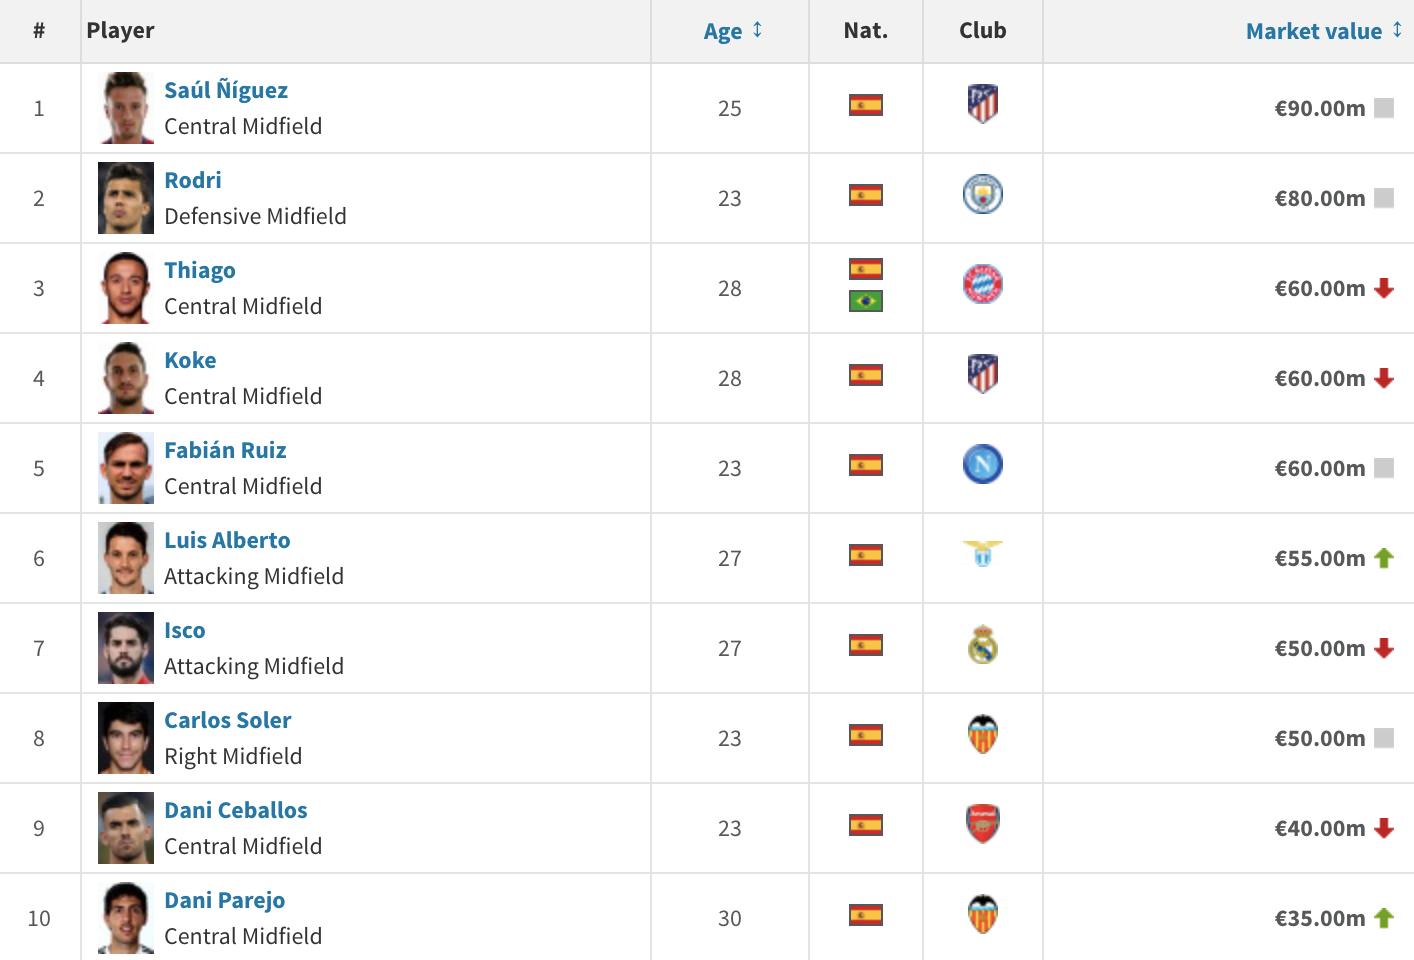The height and width of the screenshot is (960, 1414).
Task: Sort the table by Market value
Action: click(1313, 31)
